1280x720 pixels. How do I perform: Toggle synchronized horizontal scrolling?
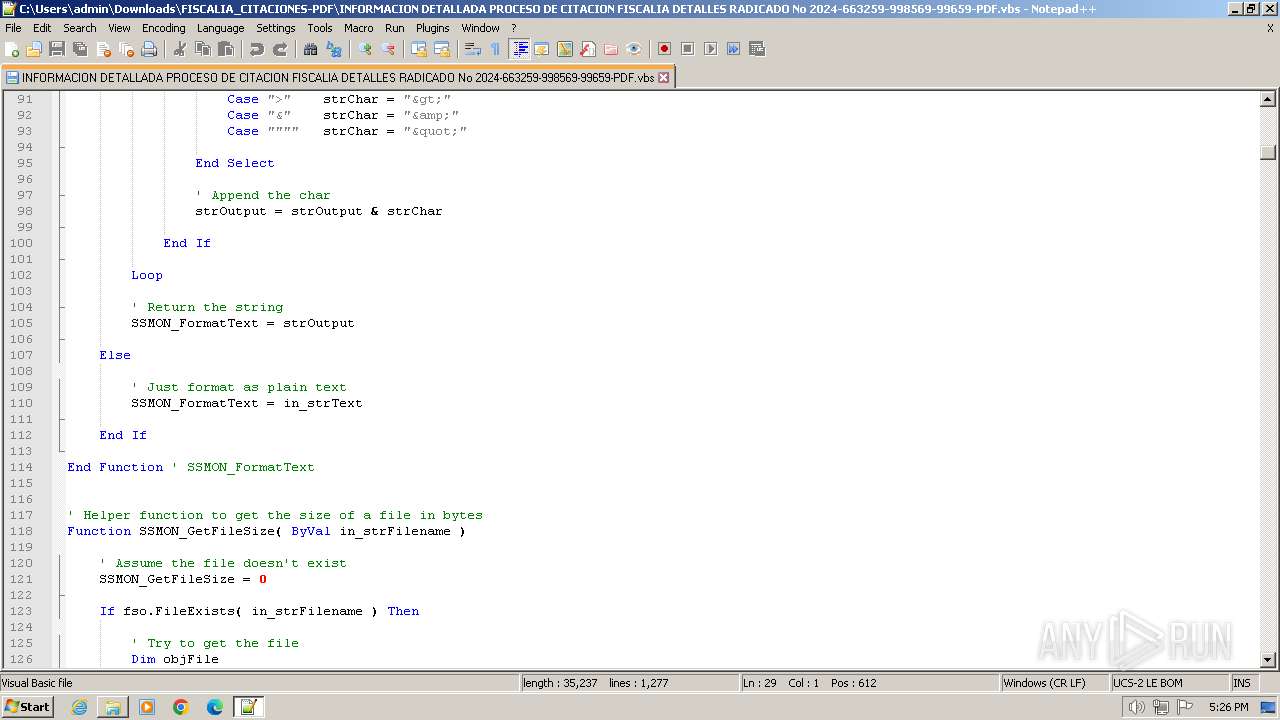click(x=442, y=49)
